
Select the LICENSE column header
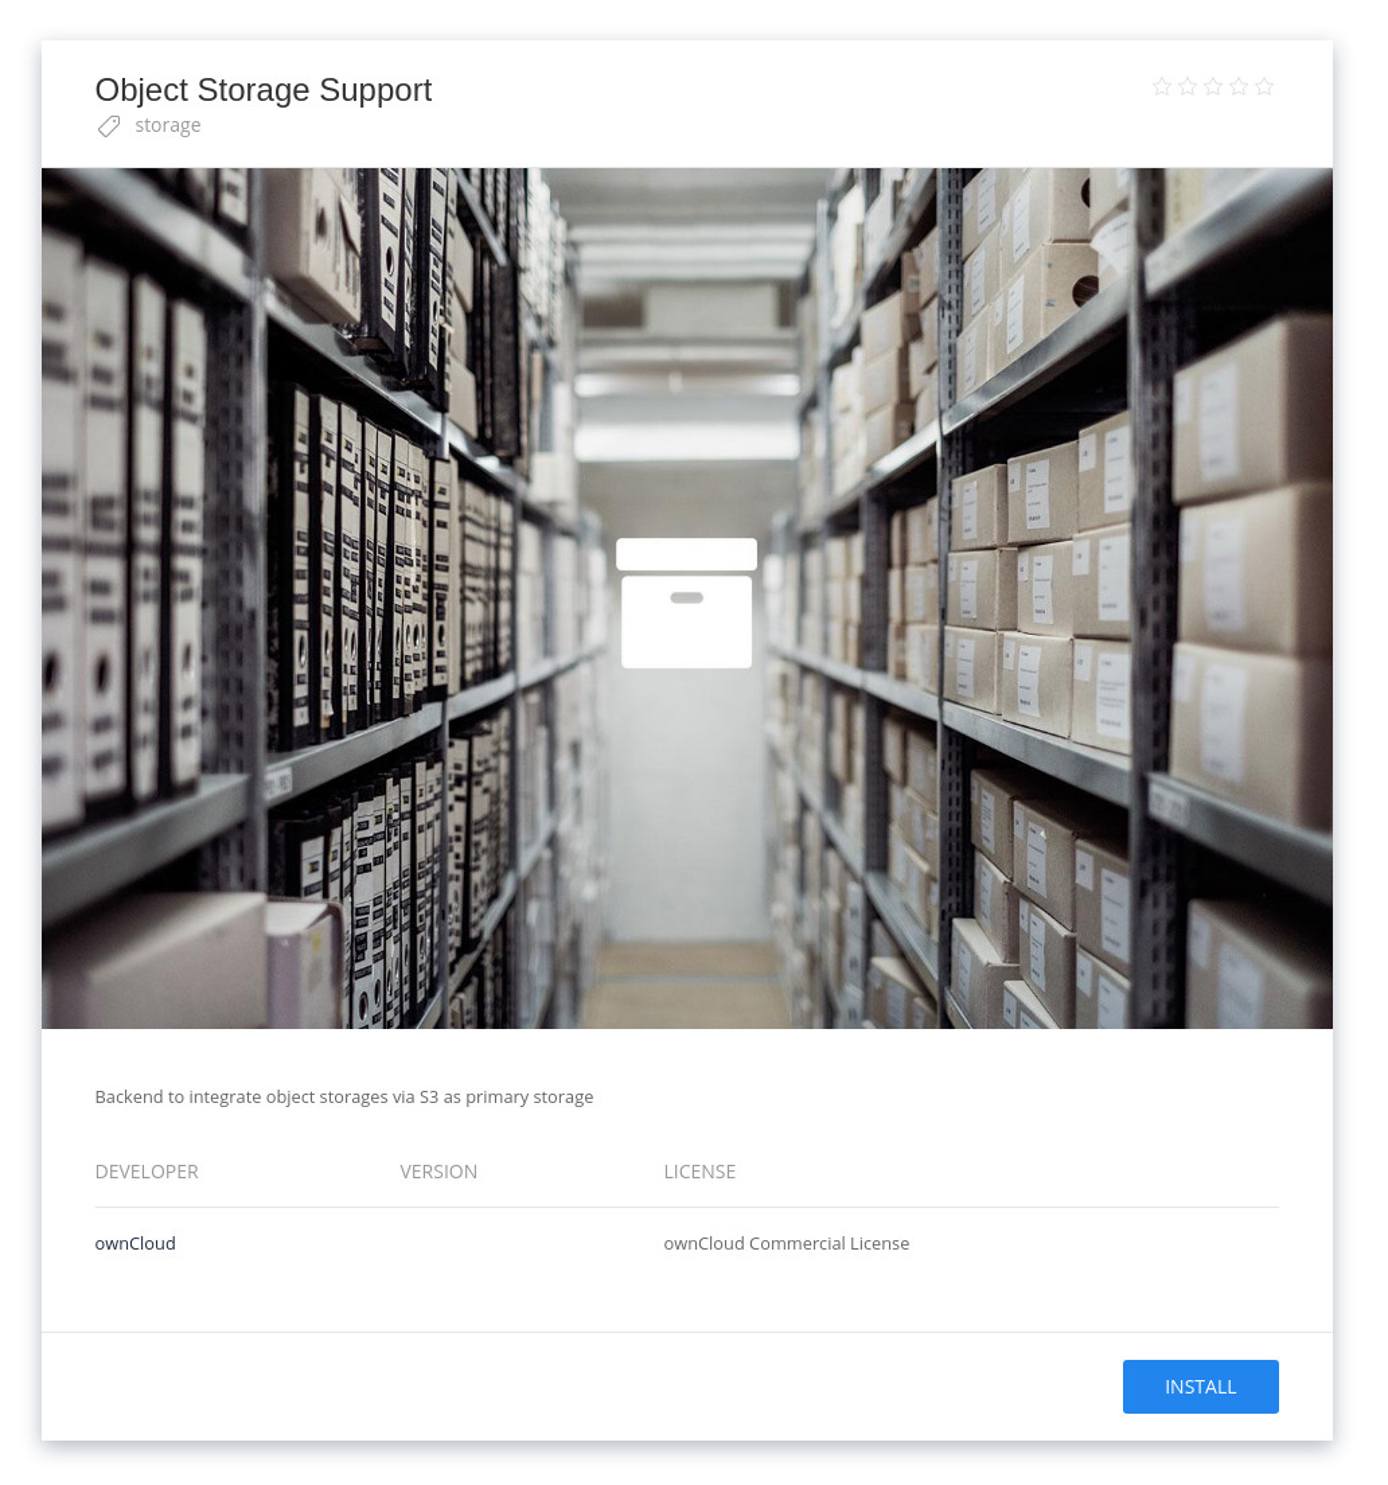699,1171
